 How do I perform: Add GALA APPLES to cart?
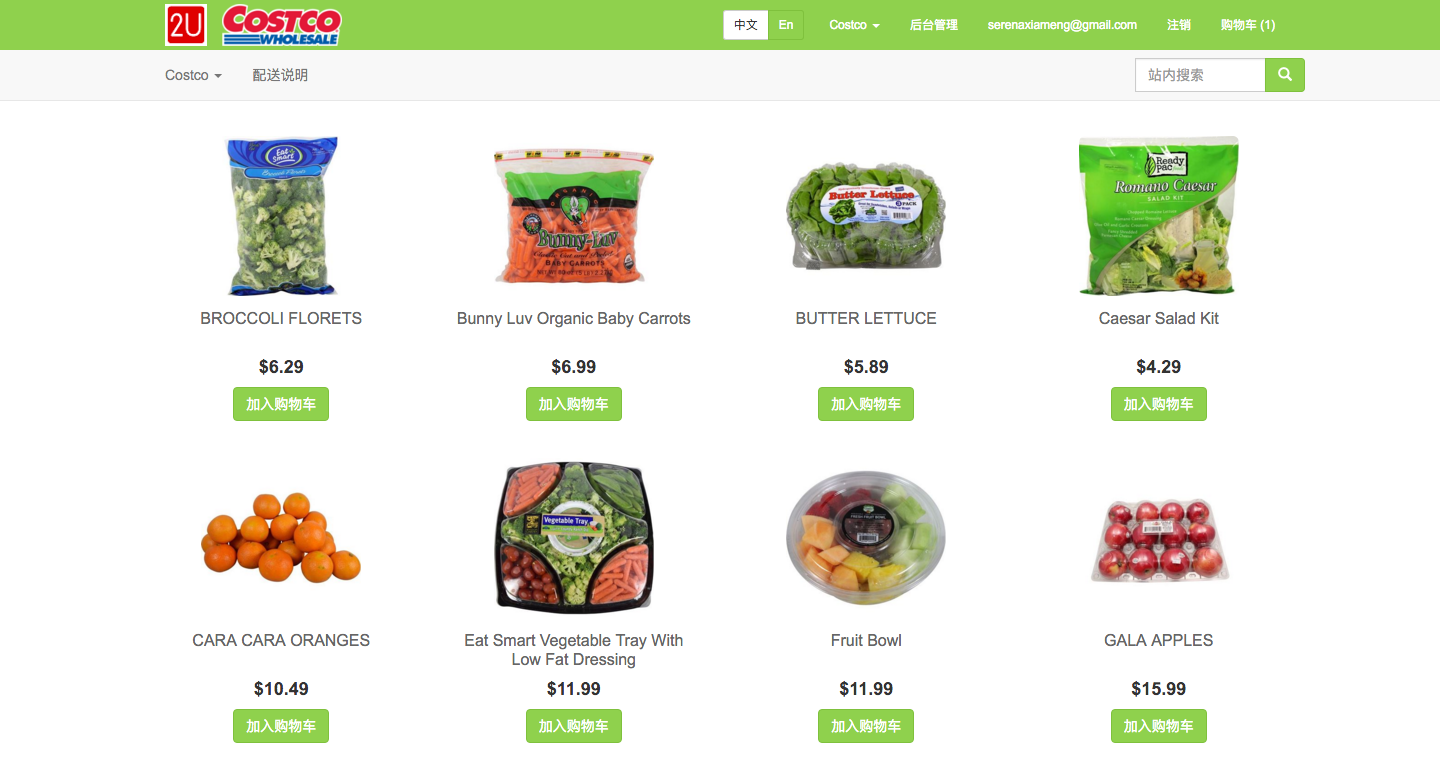[x=1159, y=726]
